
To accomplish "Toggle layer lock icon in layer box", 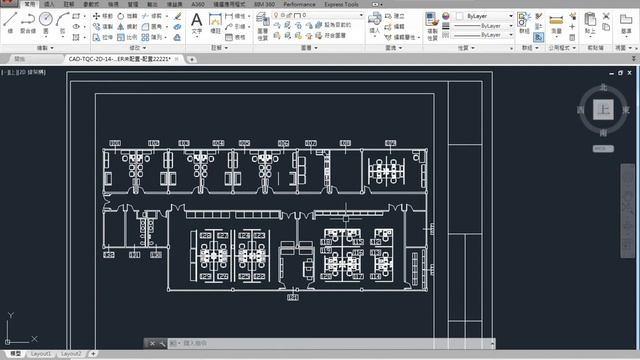I will tap(290, 15).
